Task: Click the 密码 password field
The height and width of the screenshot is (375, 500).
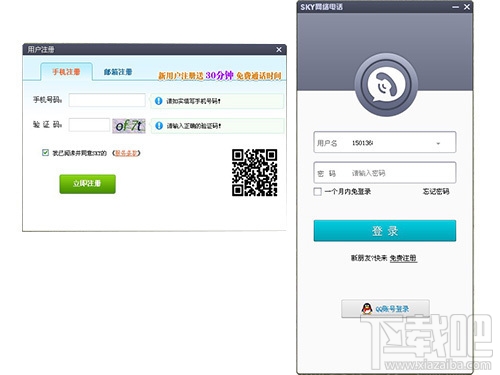Action: click(x=385, y=173)
